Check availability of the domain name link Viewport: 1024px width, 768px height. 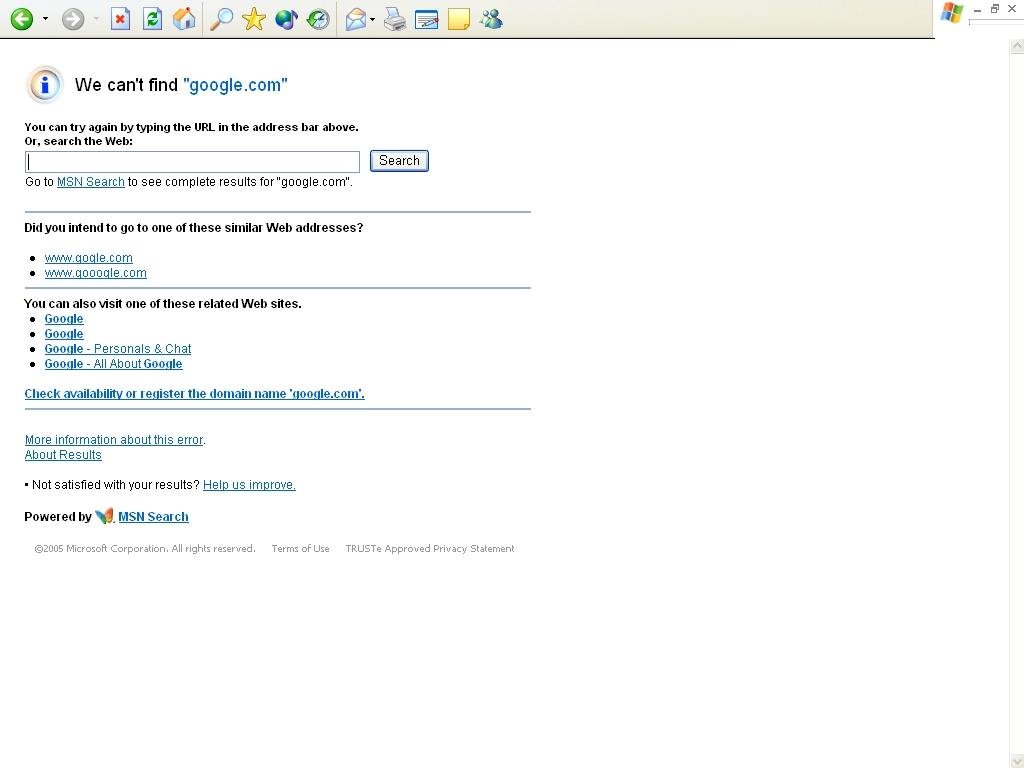(x=195, y=394)
